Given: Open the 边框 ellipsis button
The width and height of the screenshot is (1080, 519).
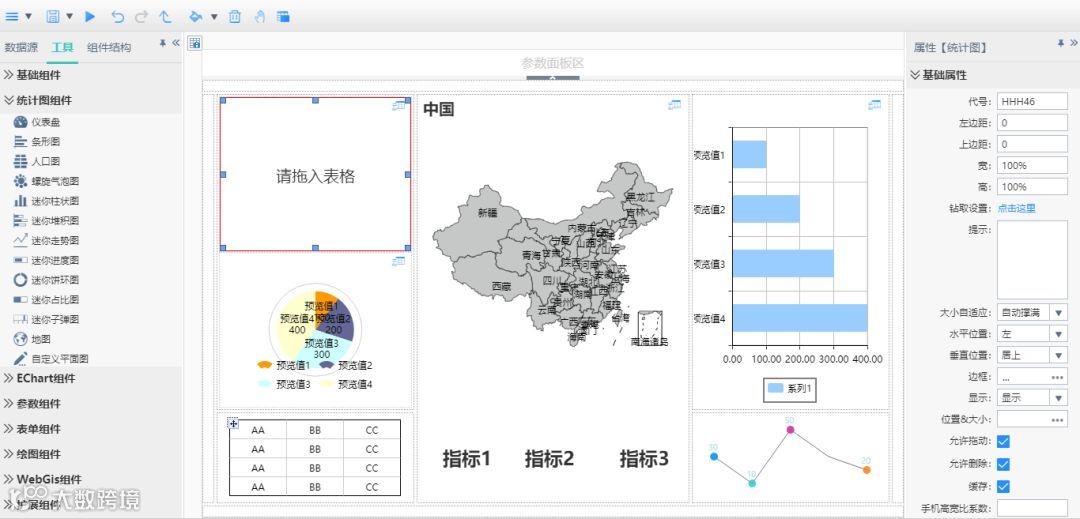Looking at the screenshot, I should click(1057, 377).
